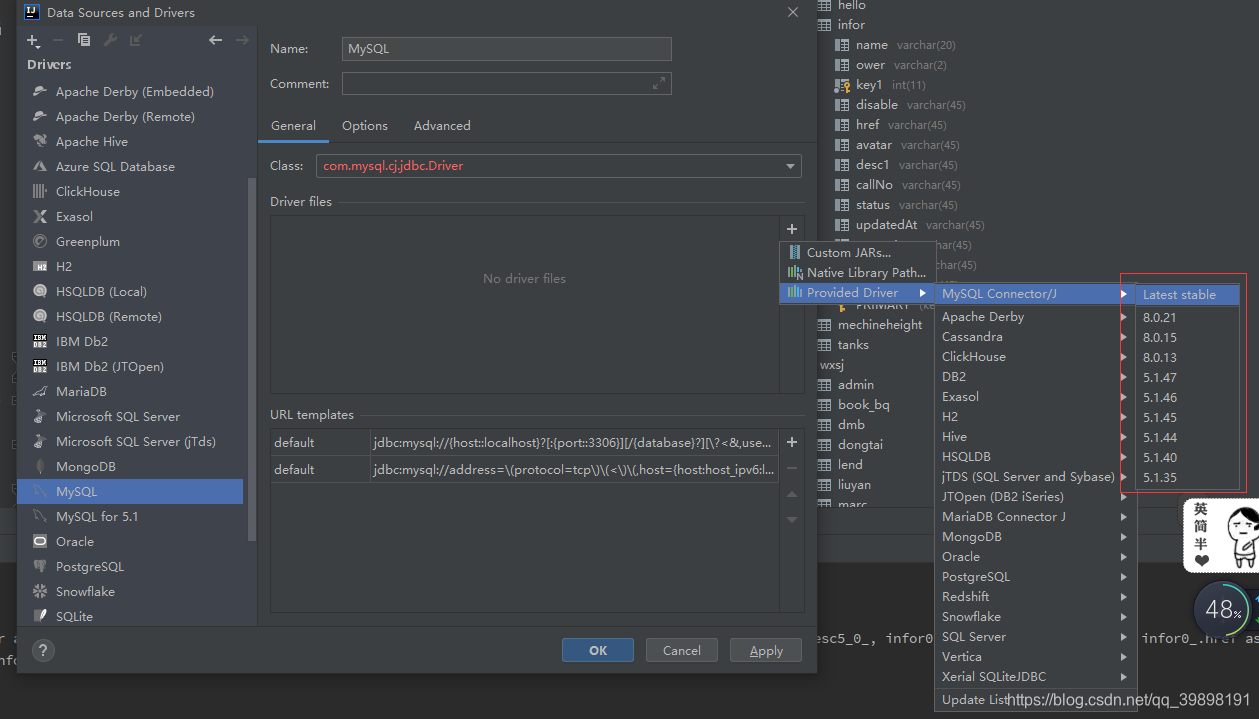Click the duplicate driver icon in toolbar

click(x=84, y=40)
